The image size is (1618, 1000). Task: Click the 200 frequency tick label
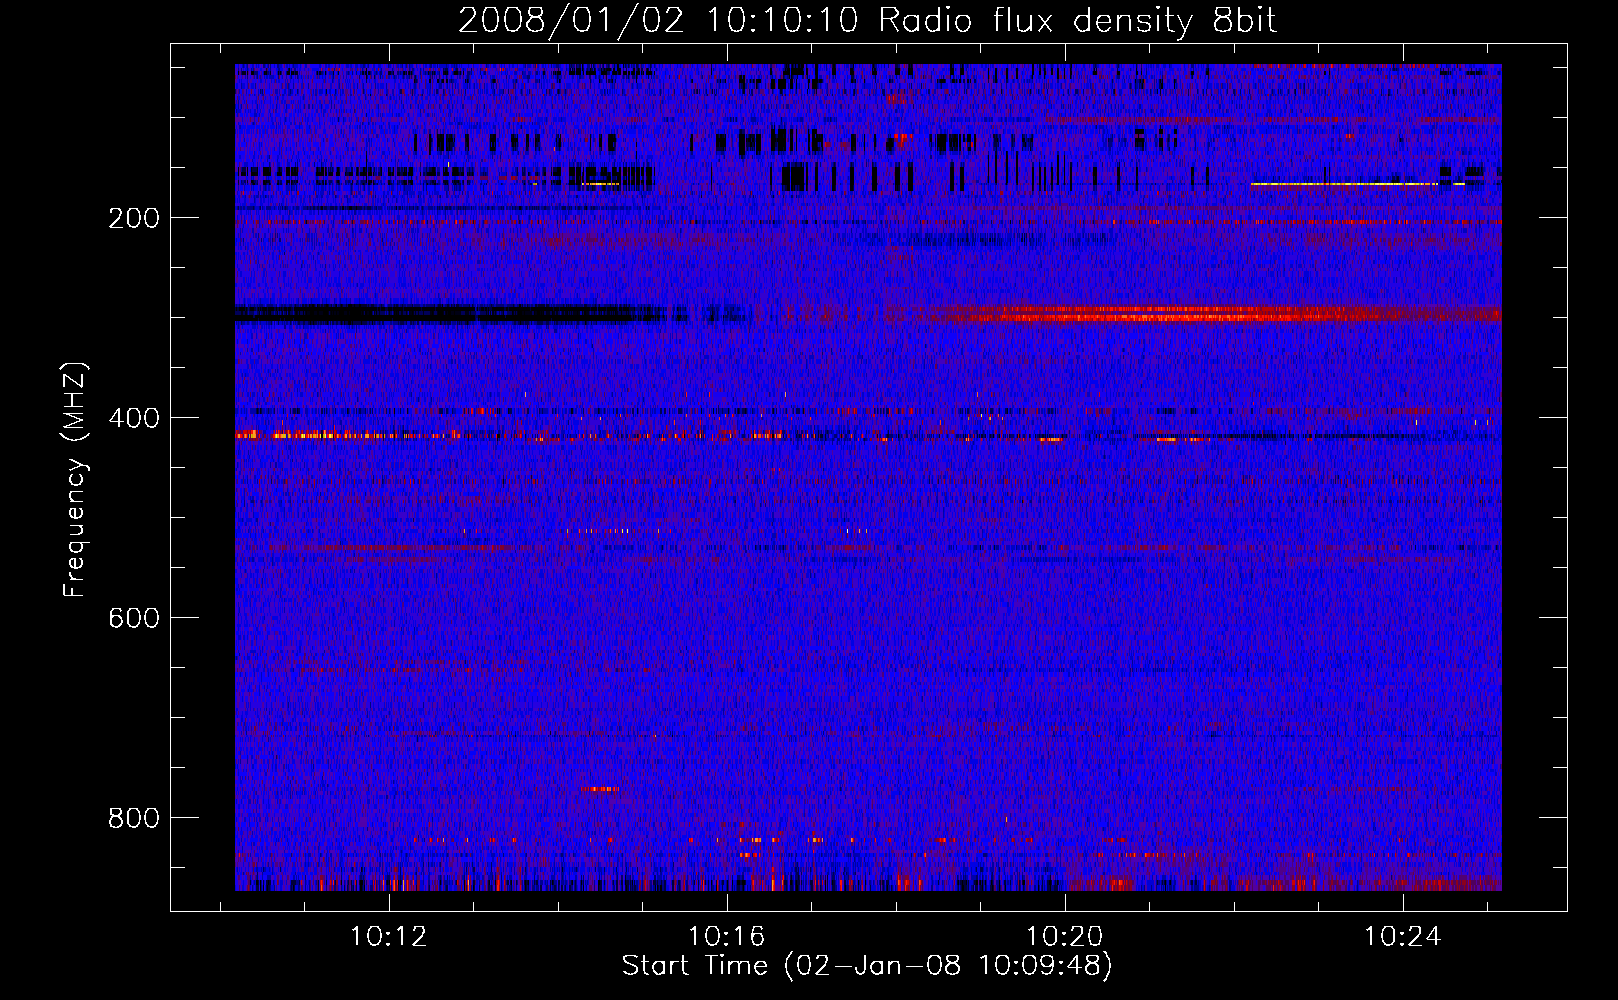click(x=134, y=219)
